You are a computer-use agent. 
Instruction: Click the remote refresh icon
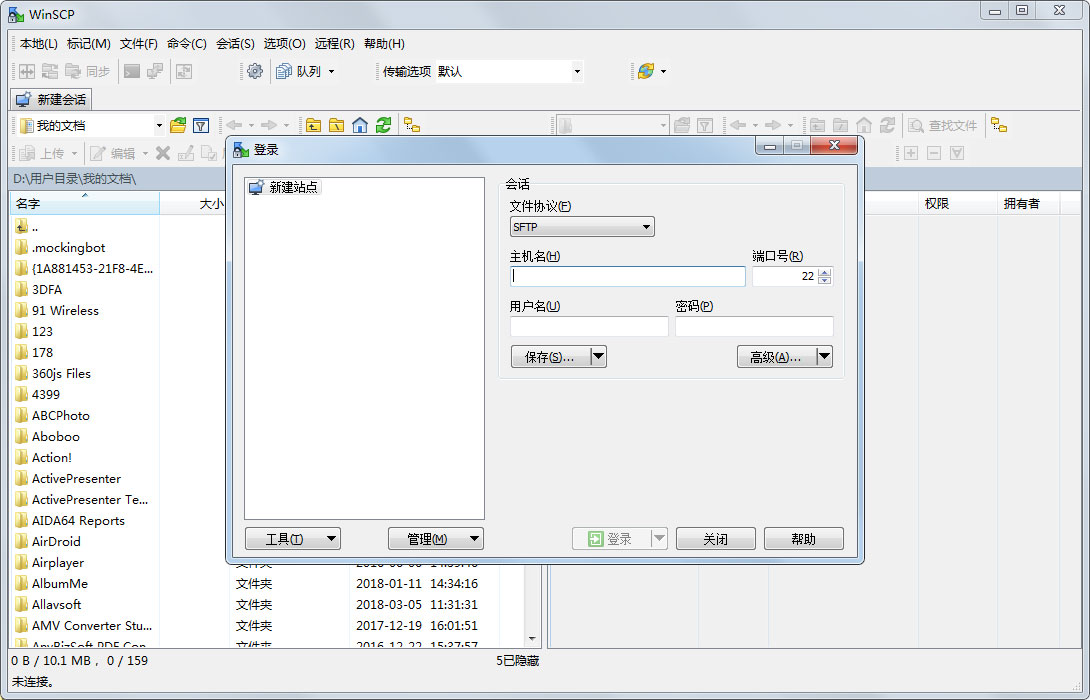(x=887, y=125)
